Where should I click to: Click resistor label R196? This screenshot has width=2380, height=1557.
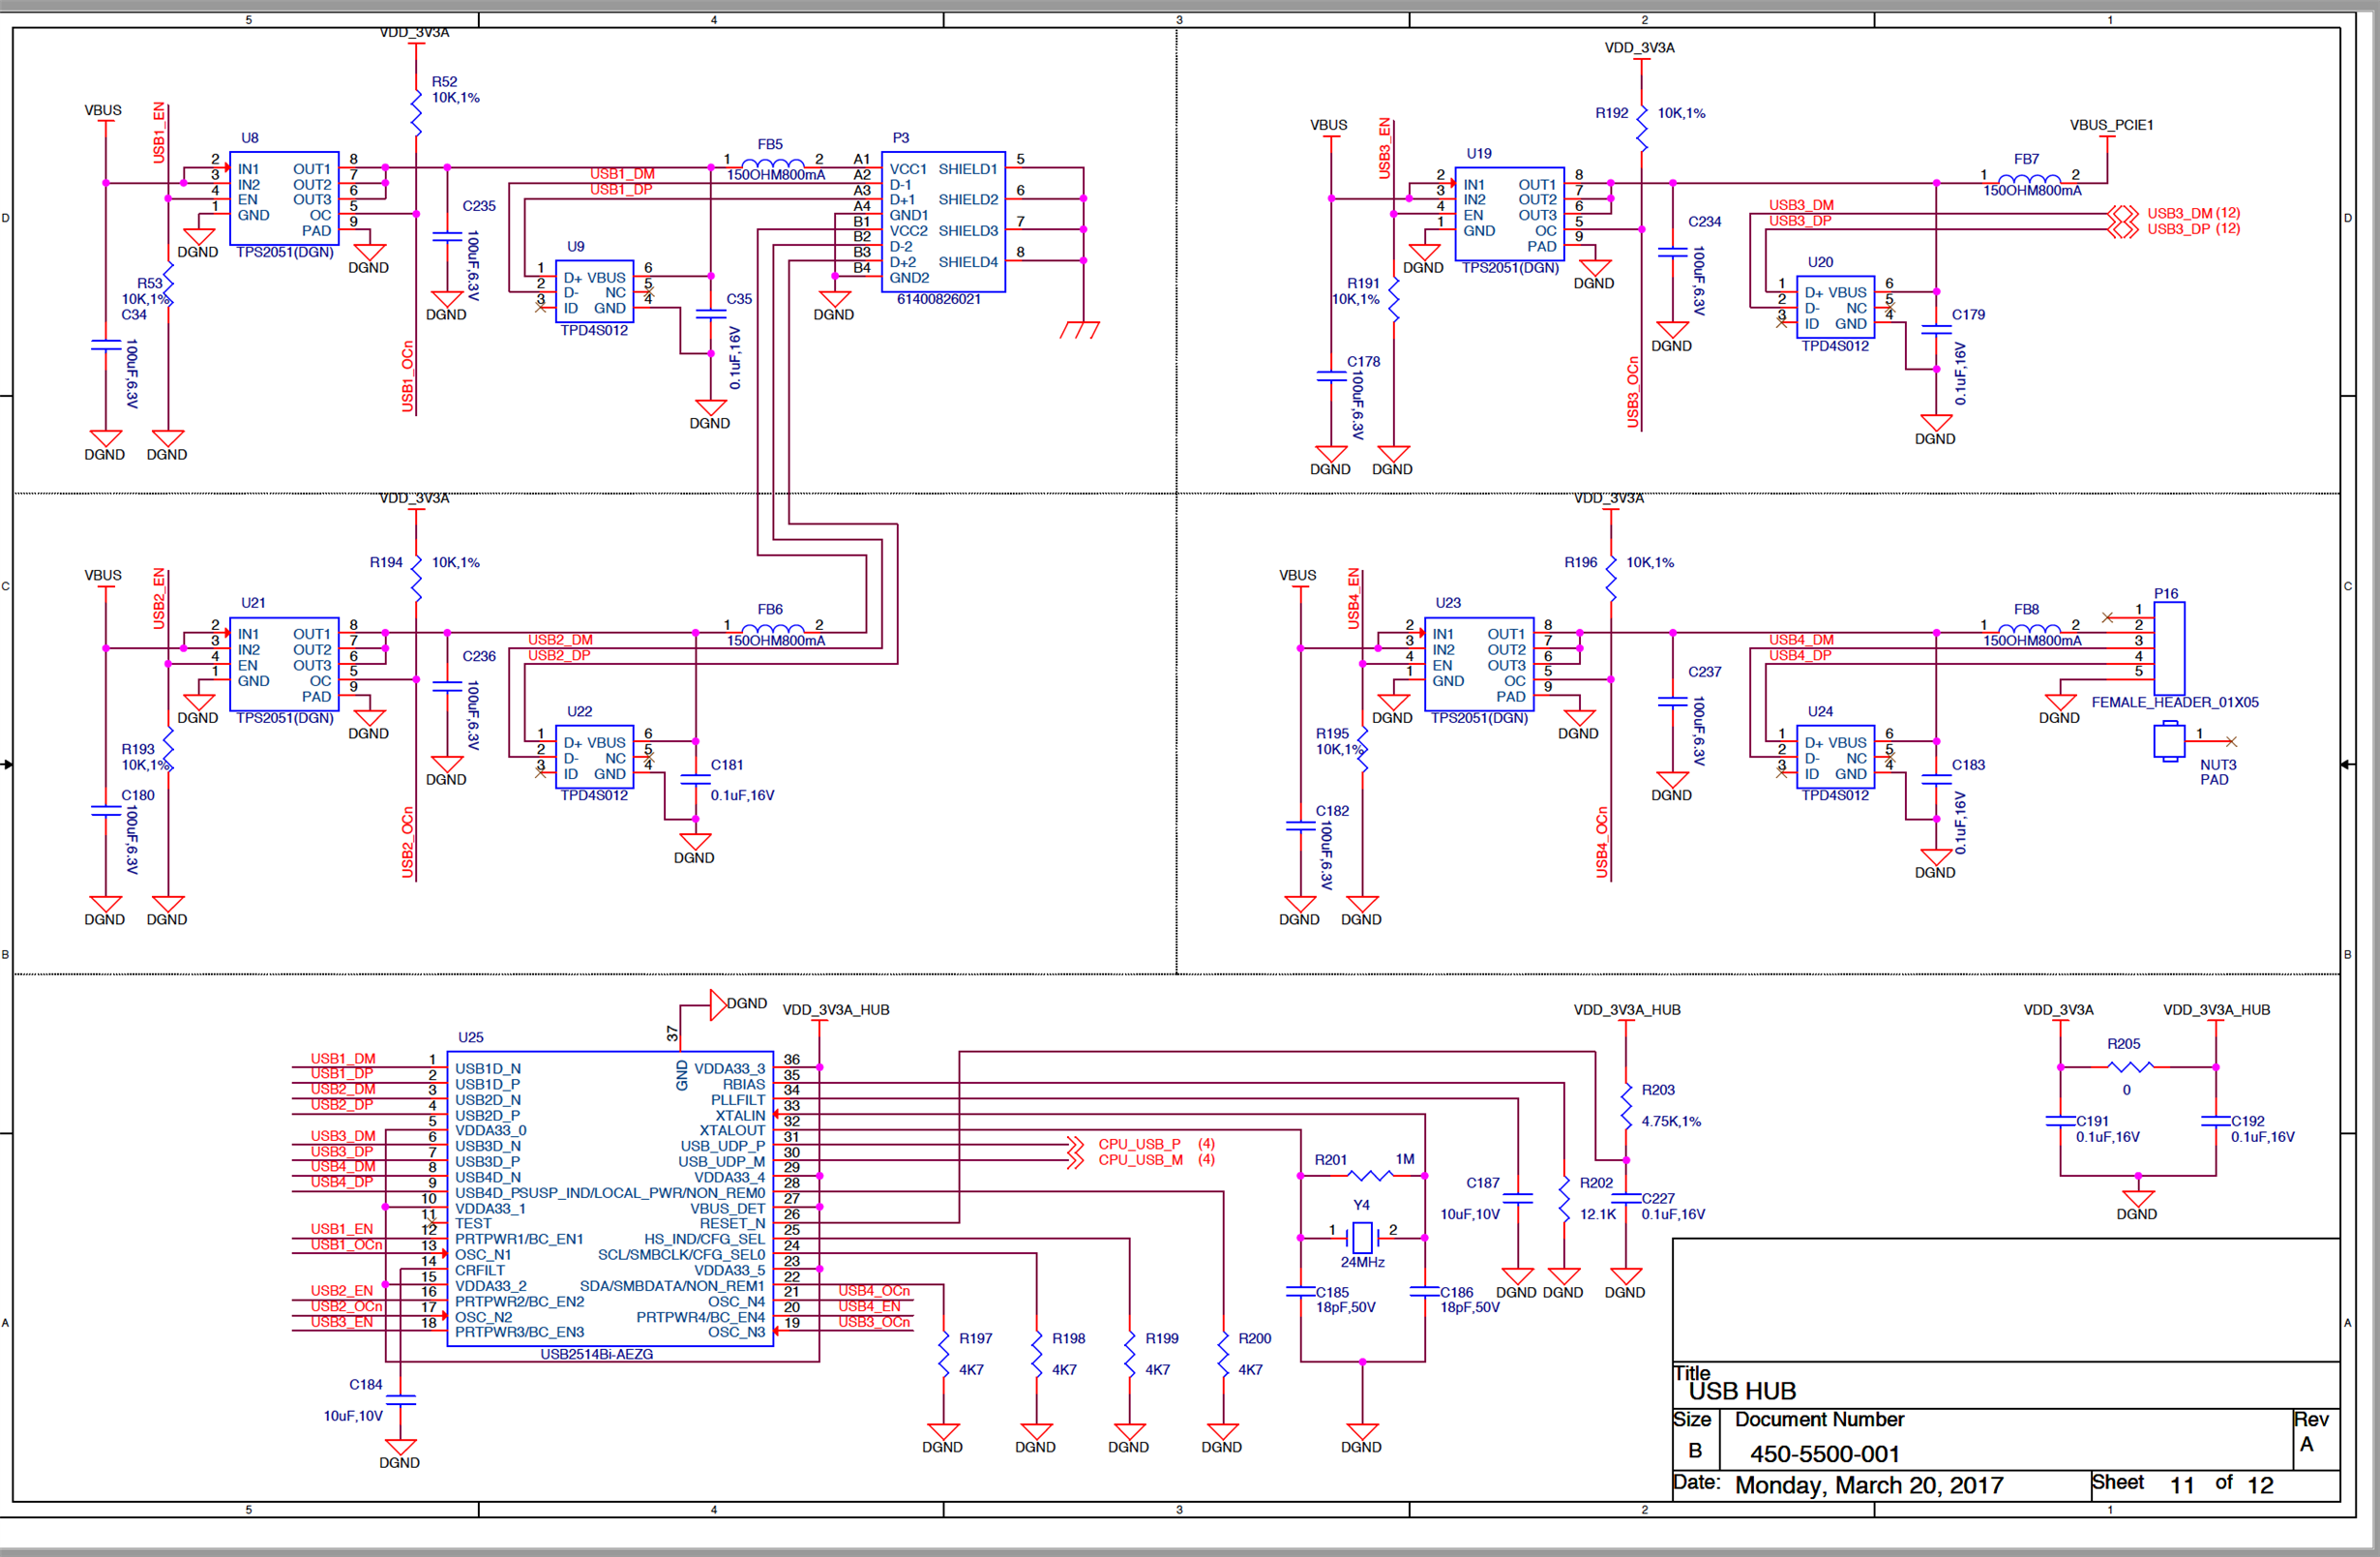[x=1580, y=563]
